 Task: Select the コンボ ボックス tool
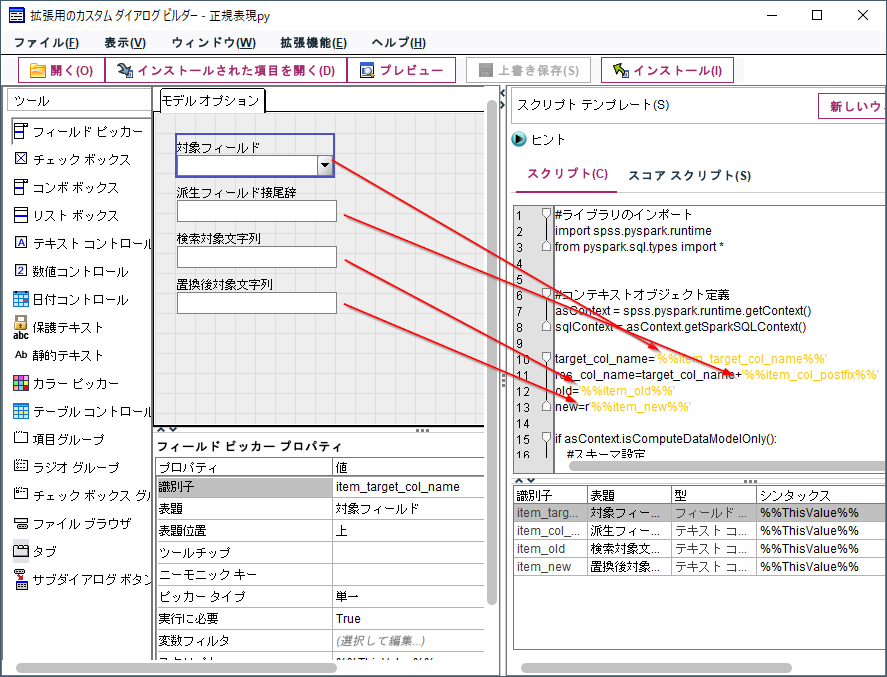(x=67, y=187)
